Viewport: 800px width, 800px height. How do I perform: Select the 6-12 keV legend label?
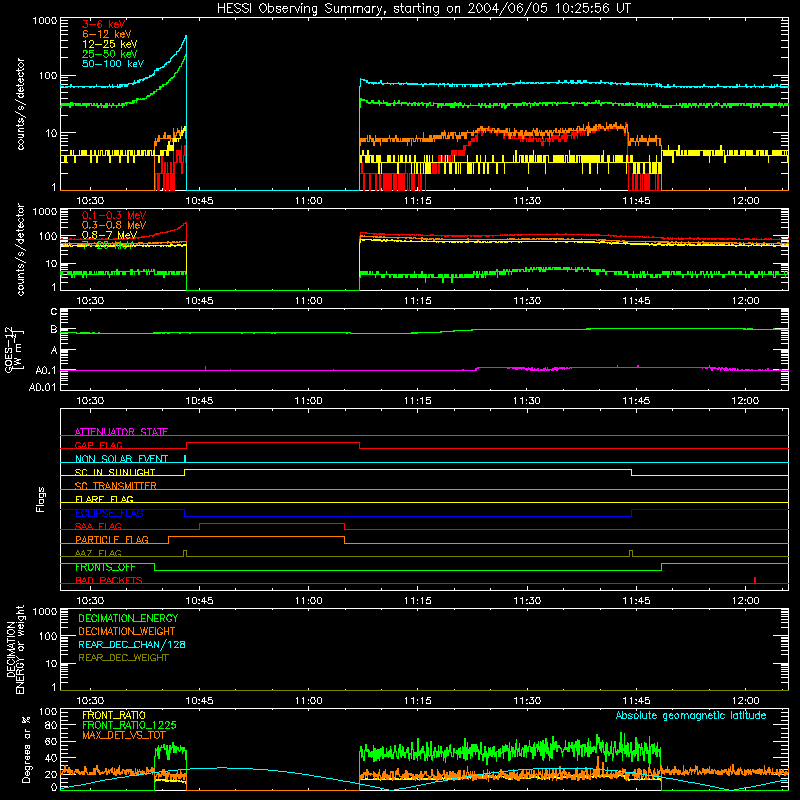point(107,34)
